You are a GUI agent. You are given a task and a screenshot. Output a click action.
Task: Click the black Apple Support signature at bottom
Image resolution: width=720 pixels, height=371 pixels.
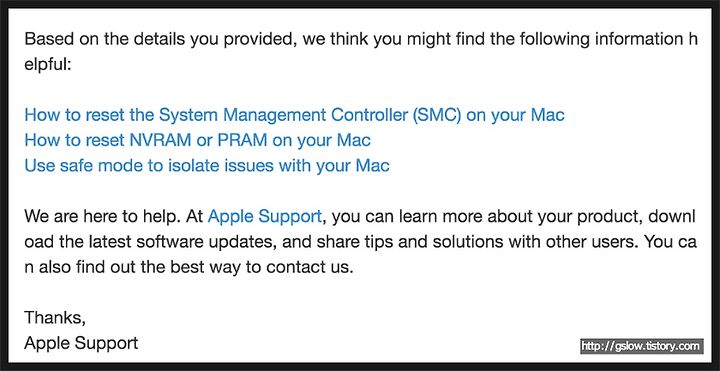[81, 343]
